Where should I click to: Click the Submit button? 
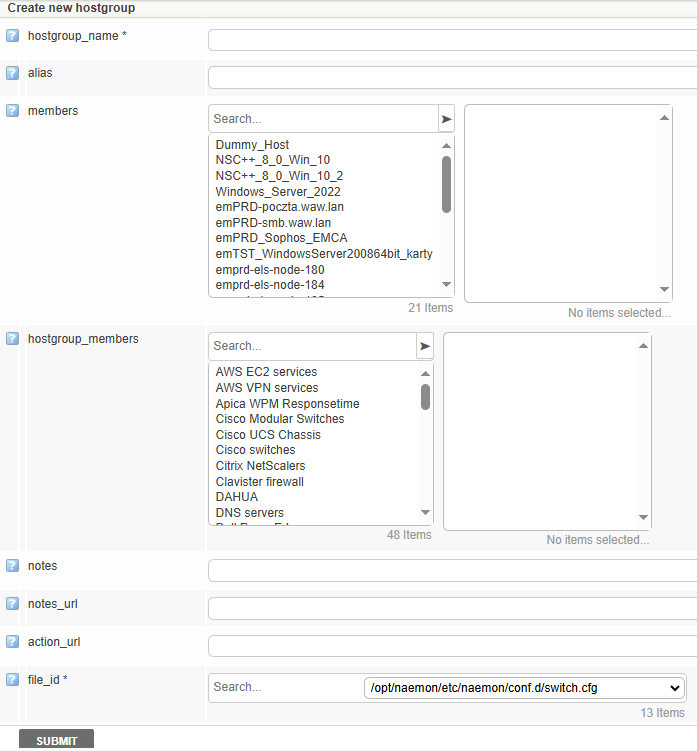(x=56, y=740)
